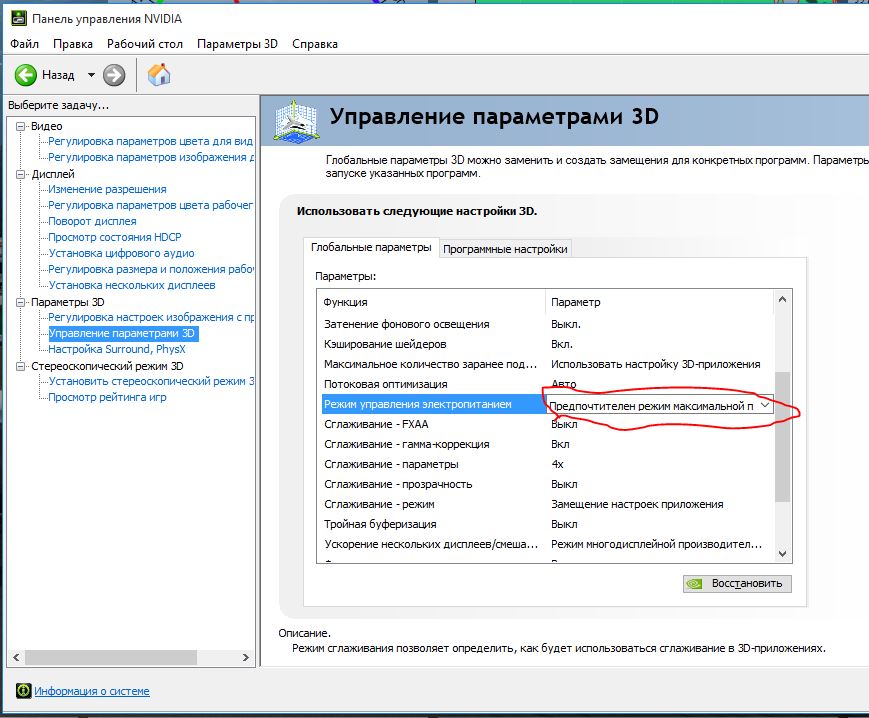Viewport: 869px width, 718px height.
Task: Collapse the Стереоскопический режим 3D group
Action: pyautogui.click(x=21, y=366)
